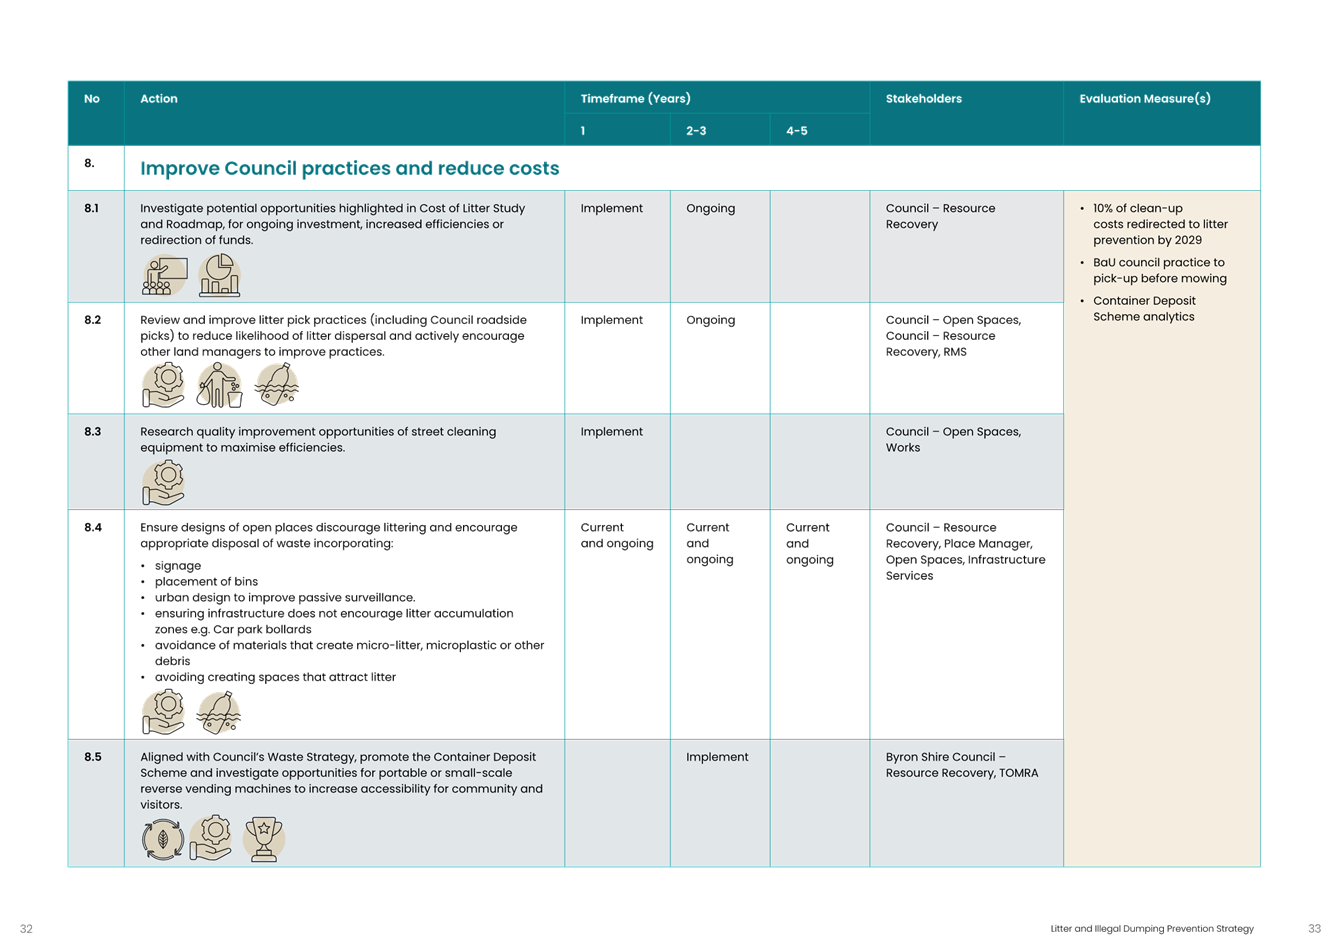Click the 'ensuring infrastructure does not encourage litter accumulation' bullet

(334, 621)
